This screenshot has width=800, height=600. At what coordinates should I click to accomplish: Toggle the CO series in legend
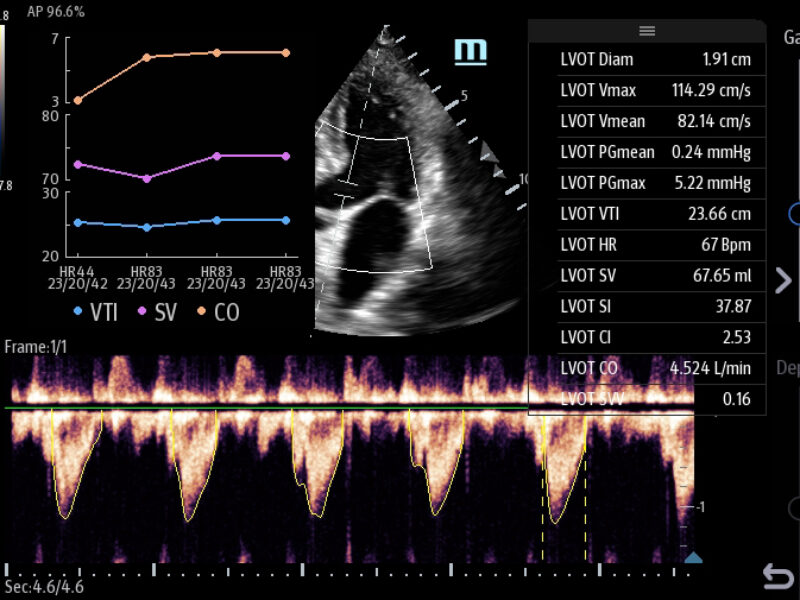tap(218, 312)
